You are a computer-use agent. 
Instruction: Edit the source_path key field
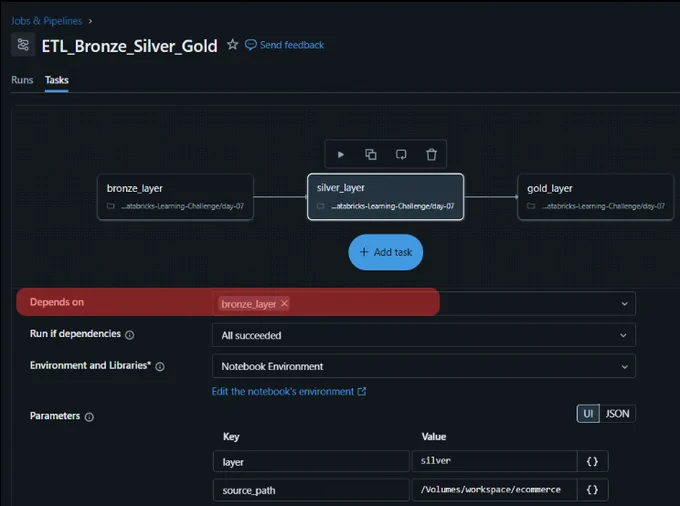[x=311, y=490]
